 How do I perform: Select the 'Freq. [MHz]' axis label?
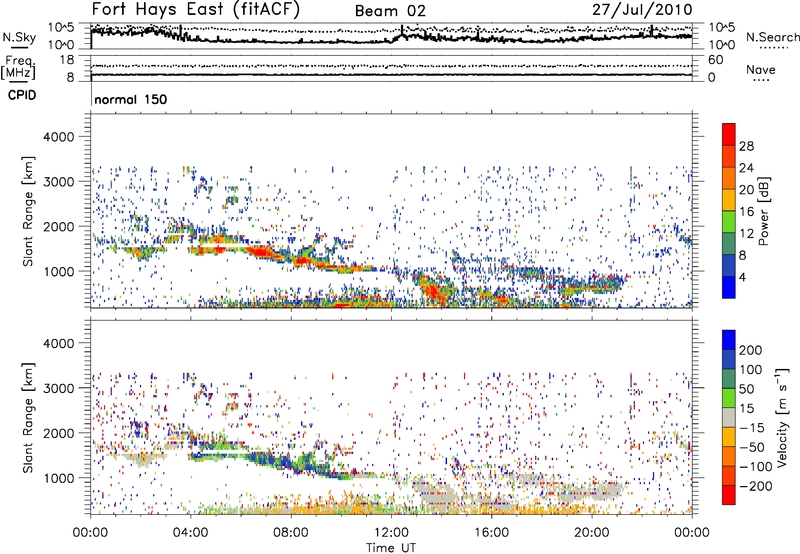19,68
